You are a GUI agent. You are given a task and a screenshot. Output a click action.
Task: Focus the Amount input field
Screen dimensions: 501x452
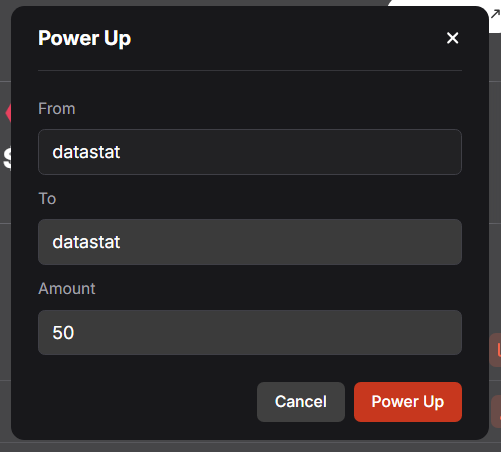(x=250, y=332)
